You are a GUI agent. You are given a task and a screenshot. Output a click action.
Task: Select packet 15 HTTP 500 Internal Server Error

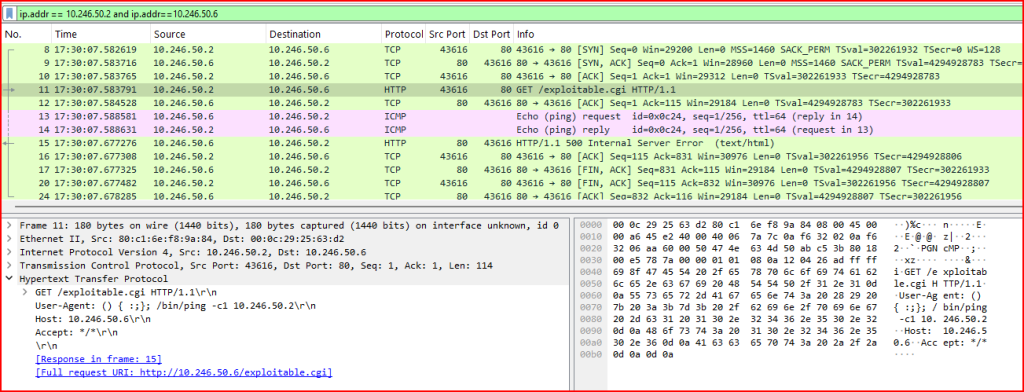(512, 143)
